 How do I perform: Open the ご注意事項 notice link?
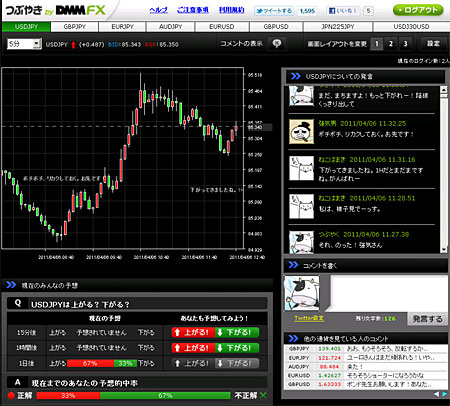click(x=193, y=10)
